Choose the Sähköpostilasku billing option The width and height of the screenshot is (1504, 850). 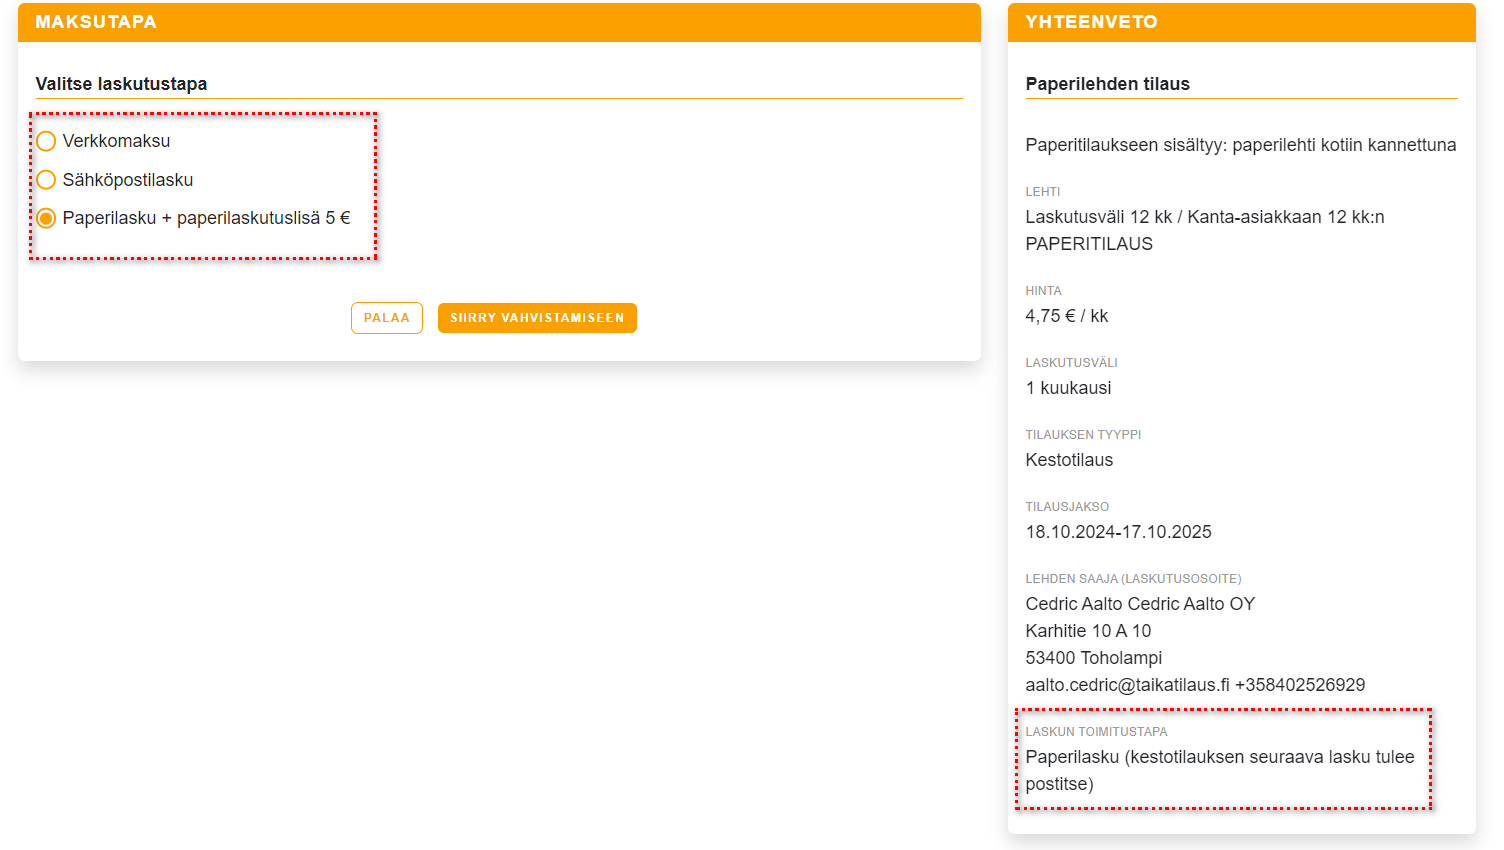click(x=46, y=180)
